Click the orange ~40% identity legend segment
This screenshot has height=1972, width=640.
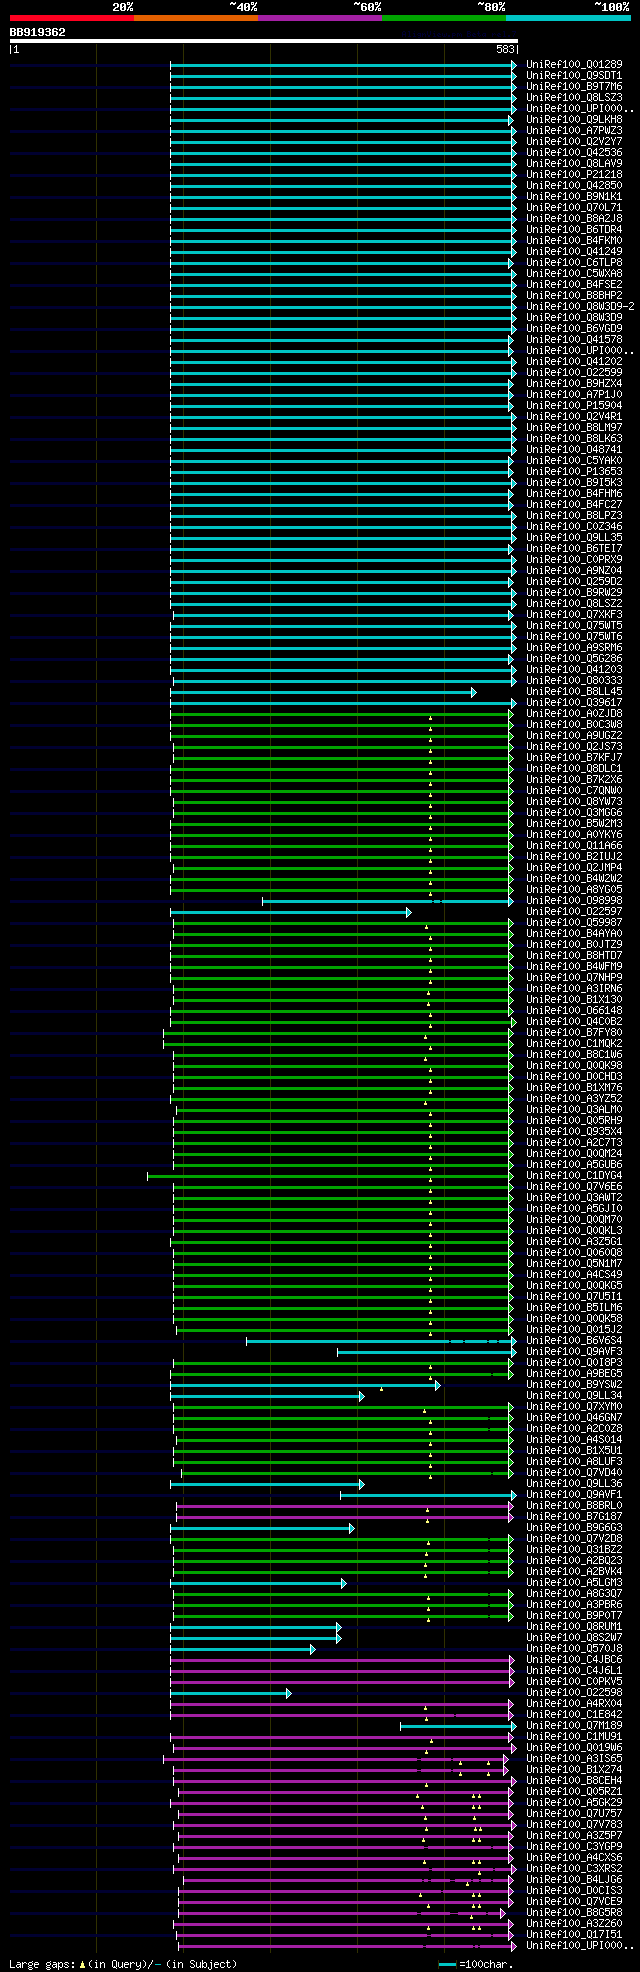click(196, 18)
